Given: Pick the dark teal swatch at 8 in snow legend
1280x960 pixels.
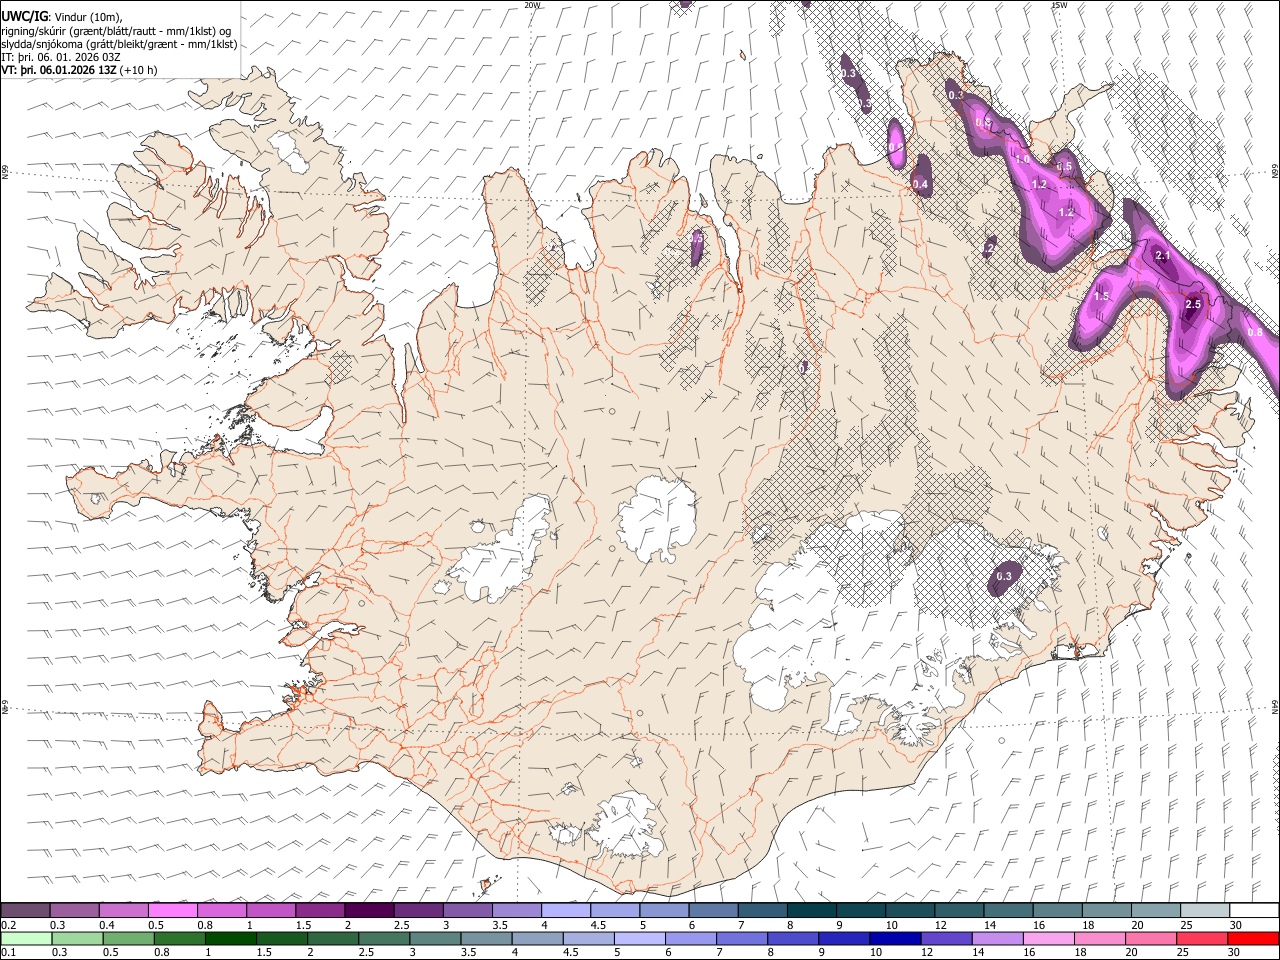Looking at the screenshot, I should (x=812, y=910).
